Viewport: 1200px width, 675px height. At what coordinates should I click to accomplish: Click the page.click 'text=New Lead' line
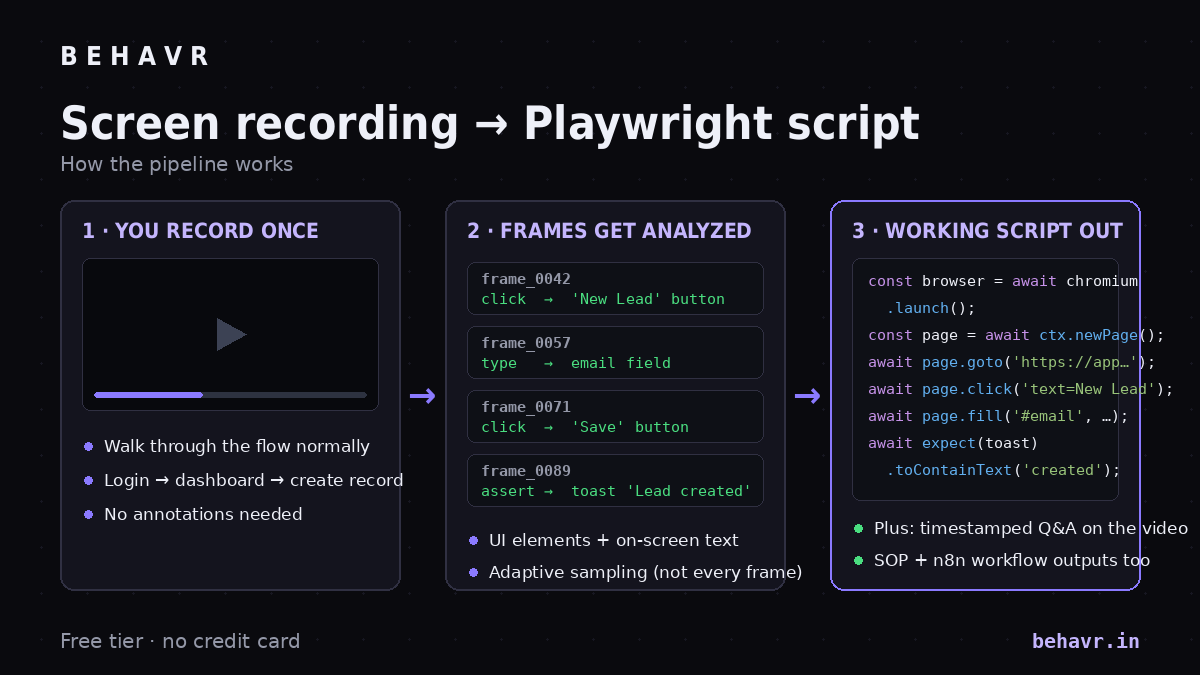1021,390
